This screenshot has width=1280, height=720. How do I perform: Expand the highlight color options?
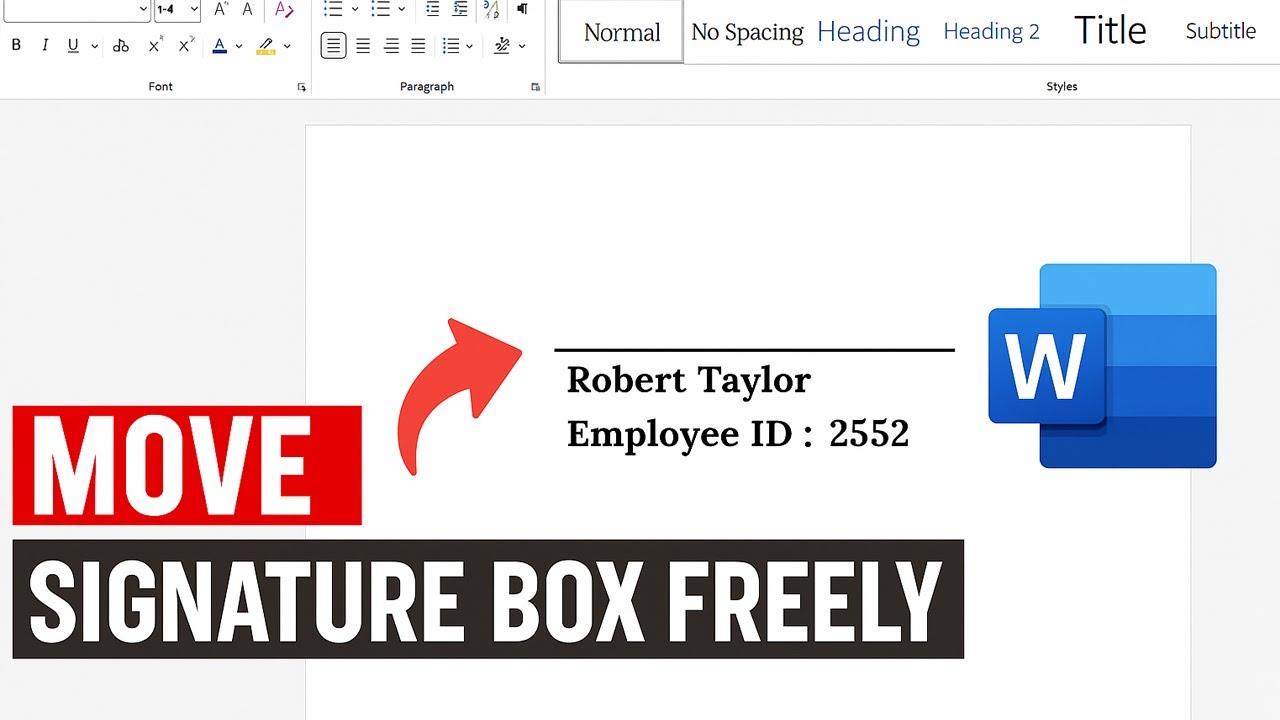287,46
